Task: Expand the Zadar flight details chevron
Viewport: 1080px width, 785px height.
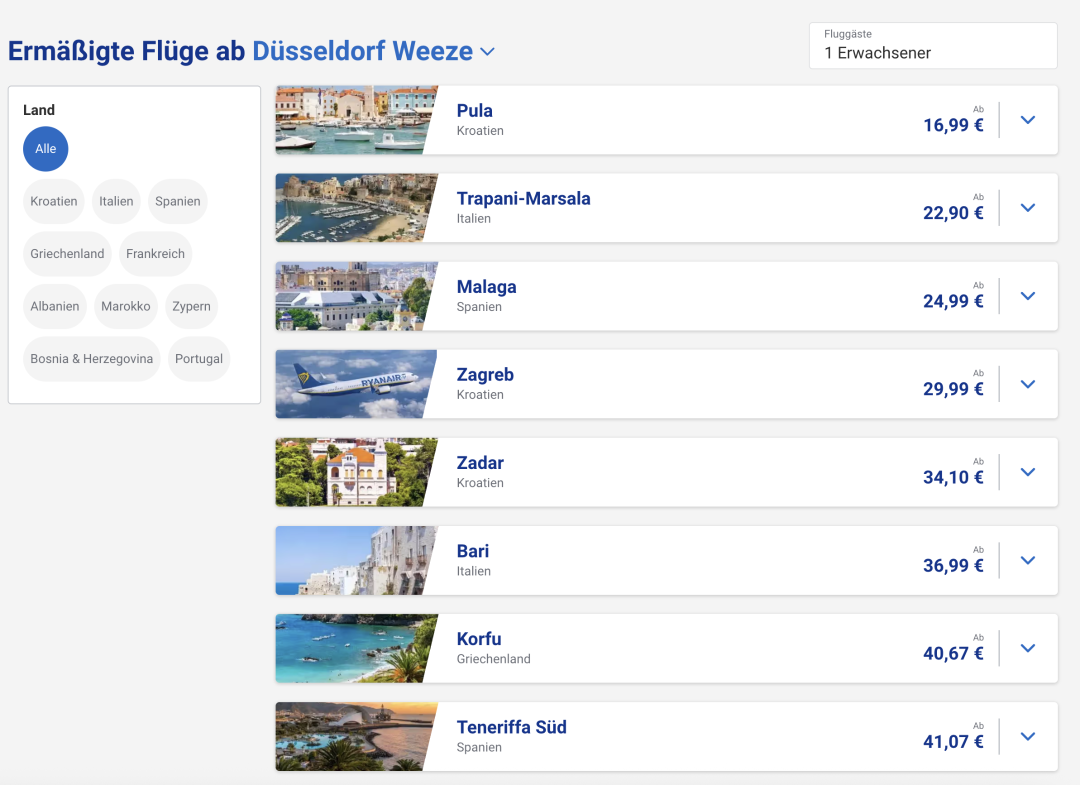Action: click(1028, 472)
